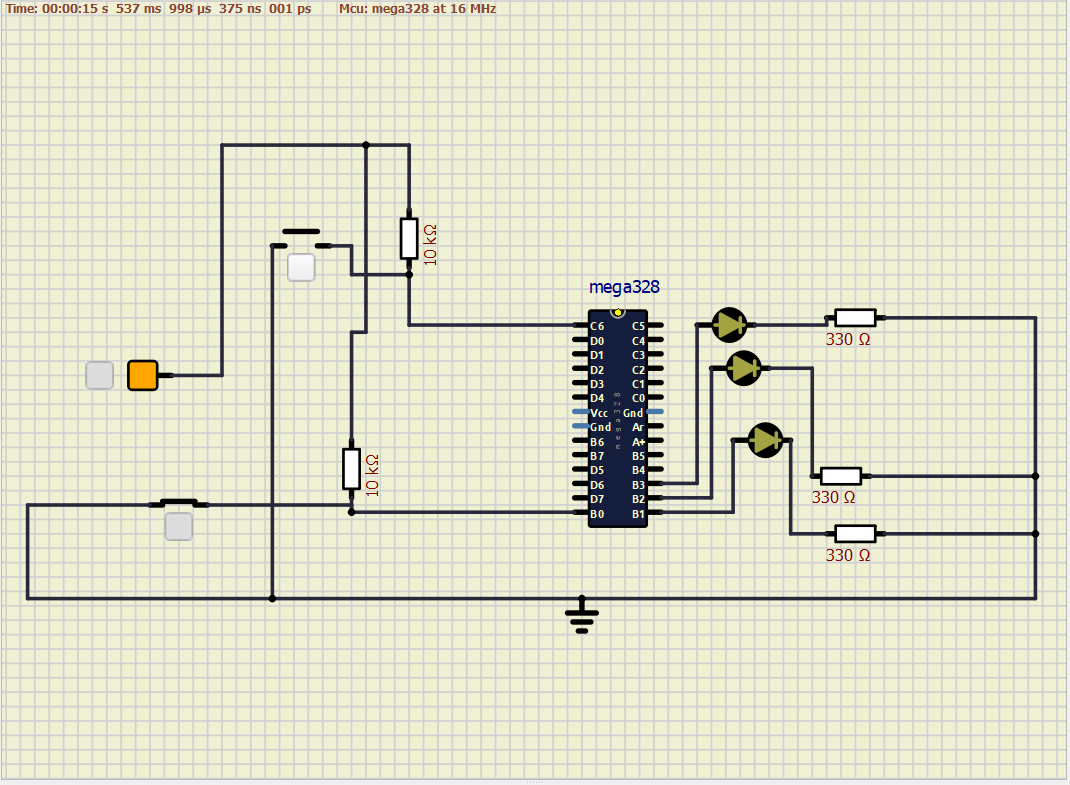This screenshot has height=785, width=1070.
Task: Select the middle 330 Ω resistor body
Action: [841, 476]
